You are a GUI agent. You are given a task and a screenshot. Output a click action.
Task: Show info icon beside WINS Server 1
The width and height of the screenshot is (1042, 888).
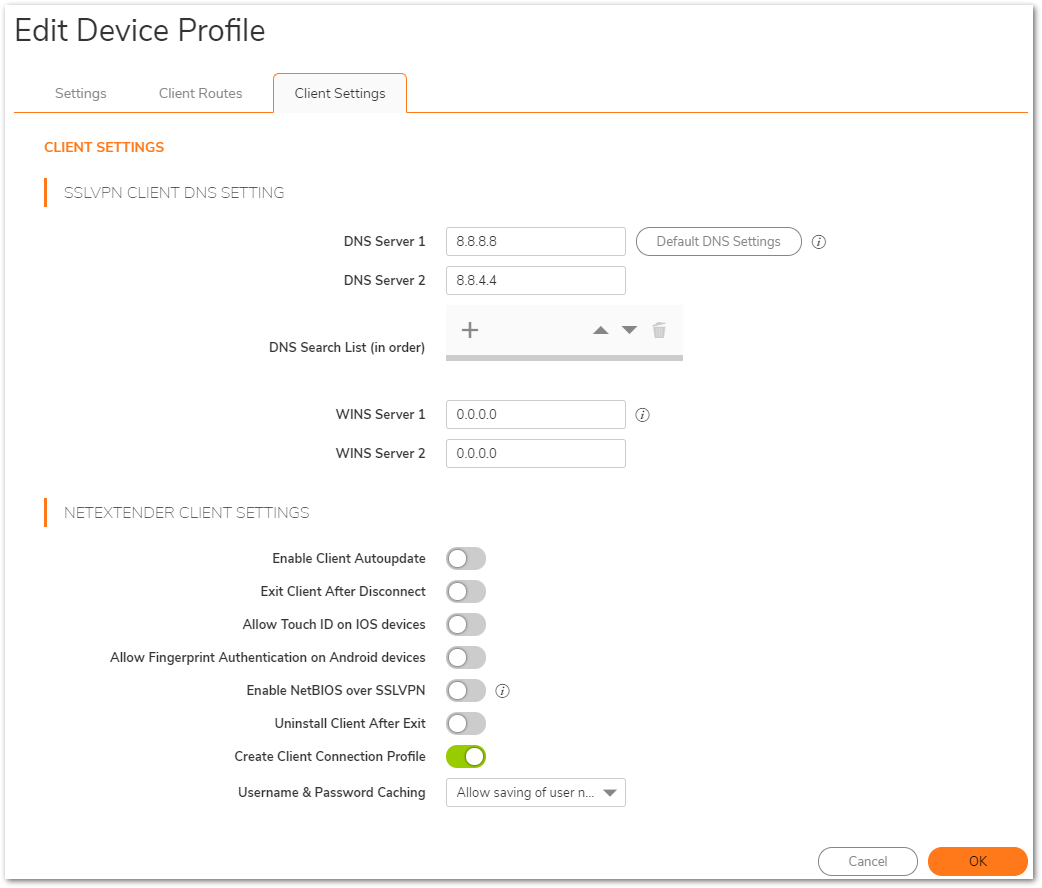point(643,415)
